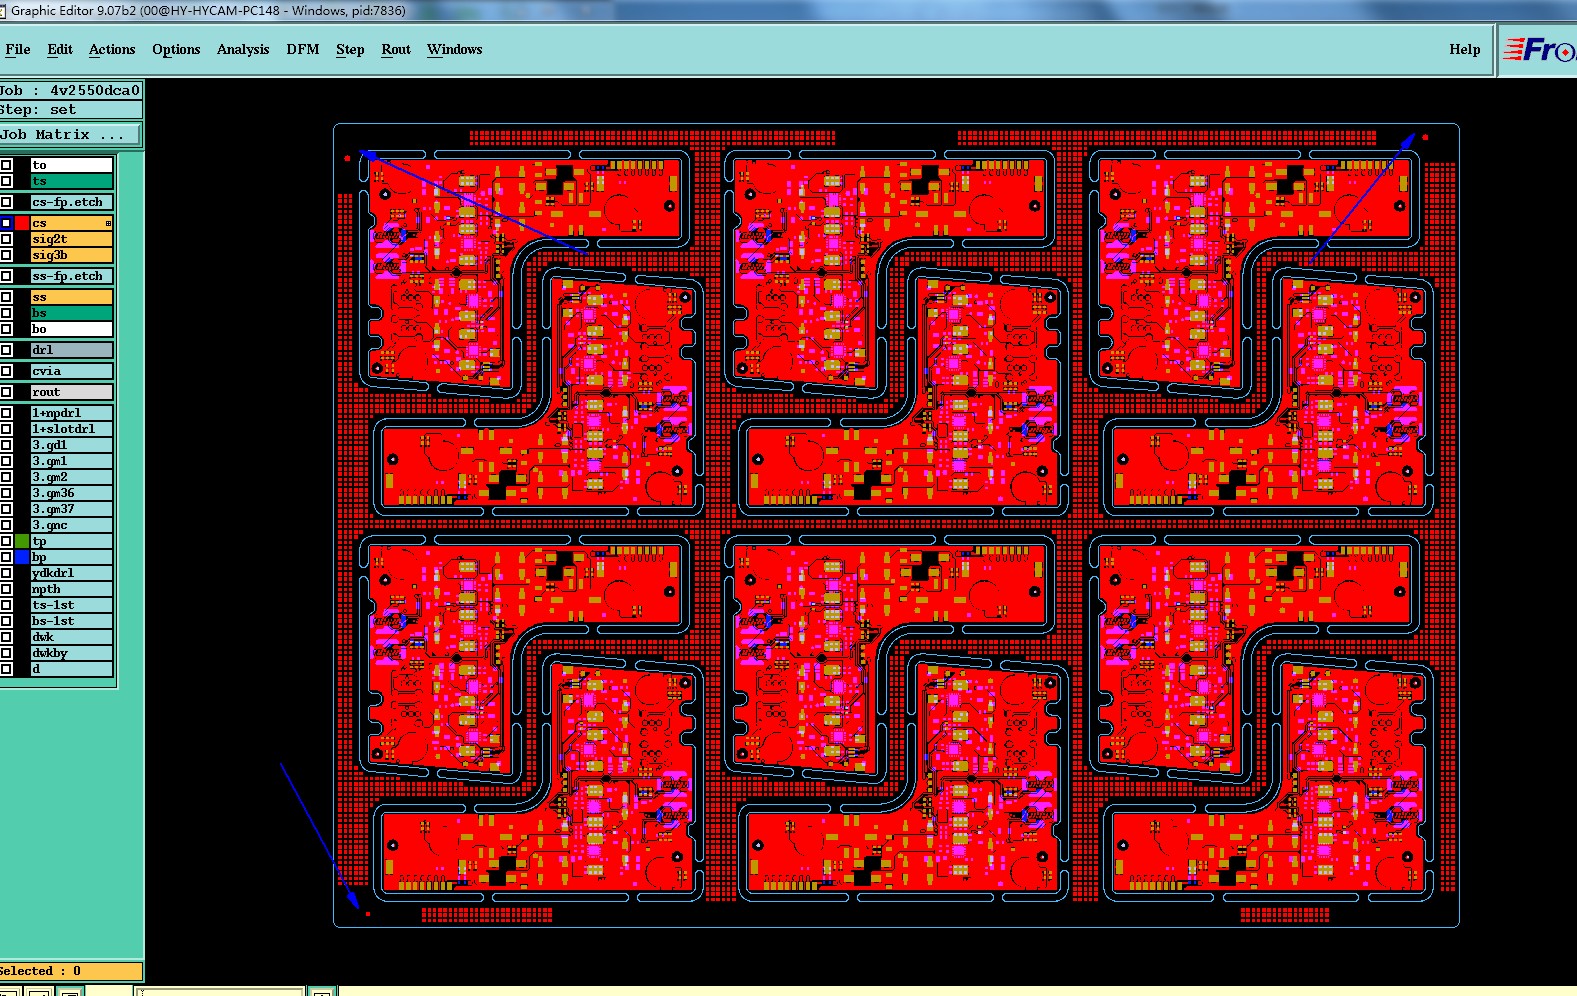Screen dimensions: 1577x996
Task: Click the blue color swatch of layer bp
Action: pyautogui.click(x=22, y=557)
